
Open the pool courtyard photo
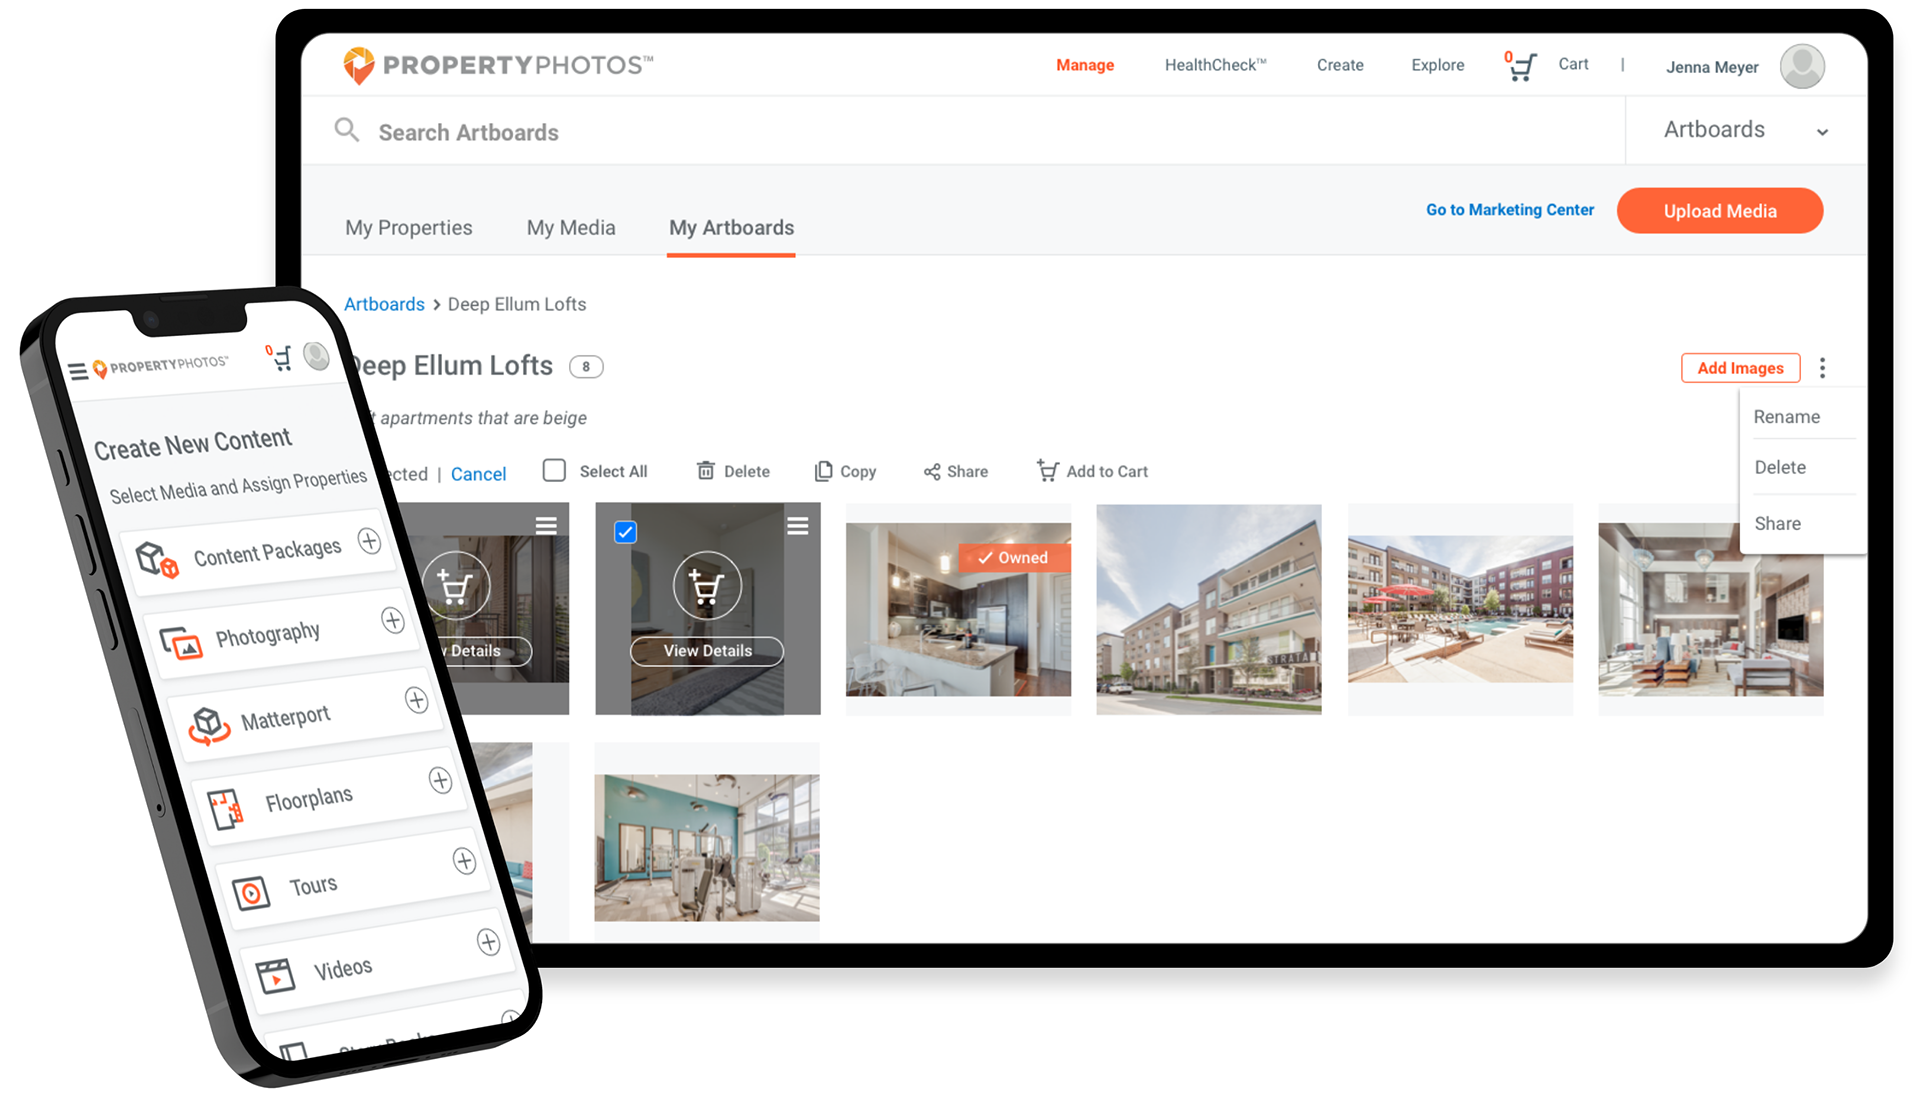[1460, 609]
